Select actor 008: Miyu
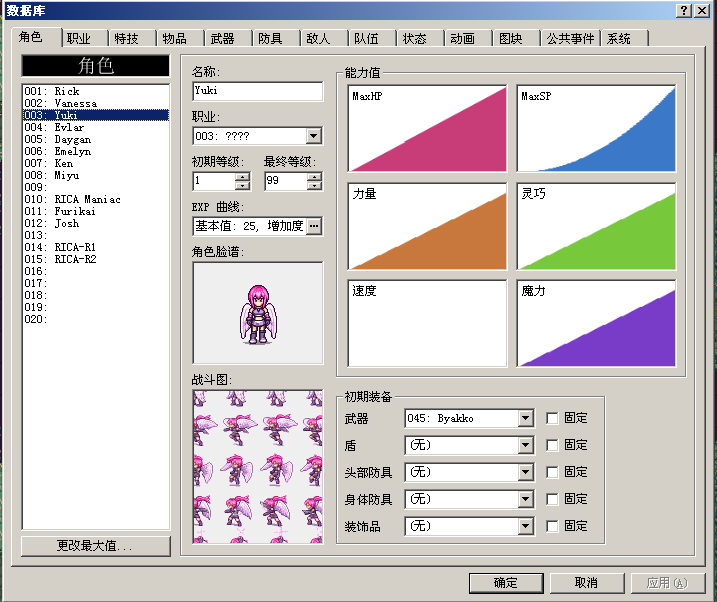The image size is (717, 602). [x=96, y=175]
